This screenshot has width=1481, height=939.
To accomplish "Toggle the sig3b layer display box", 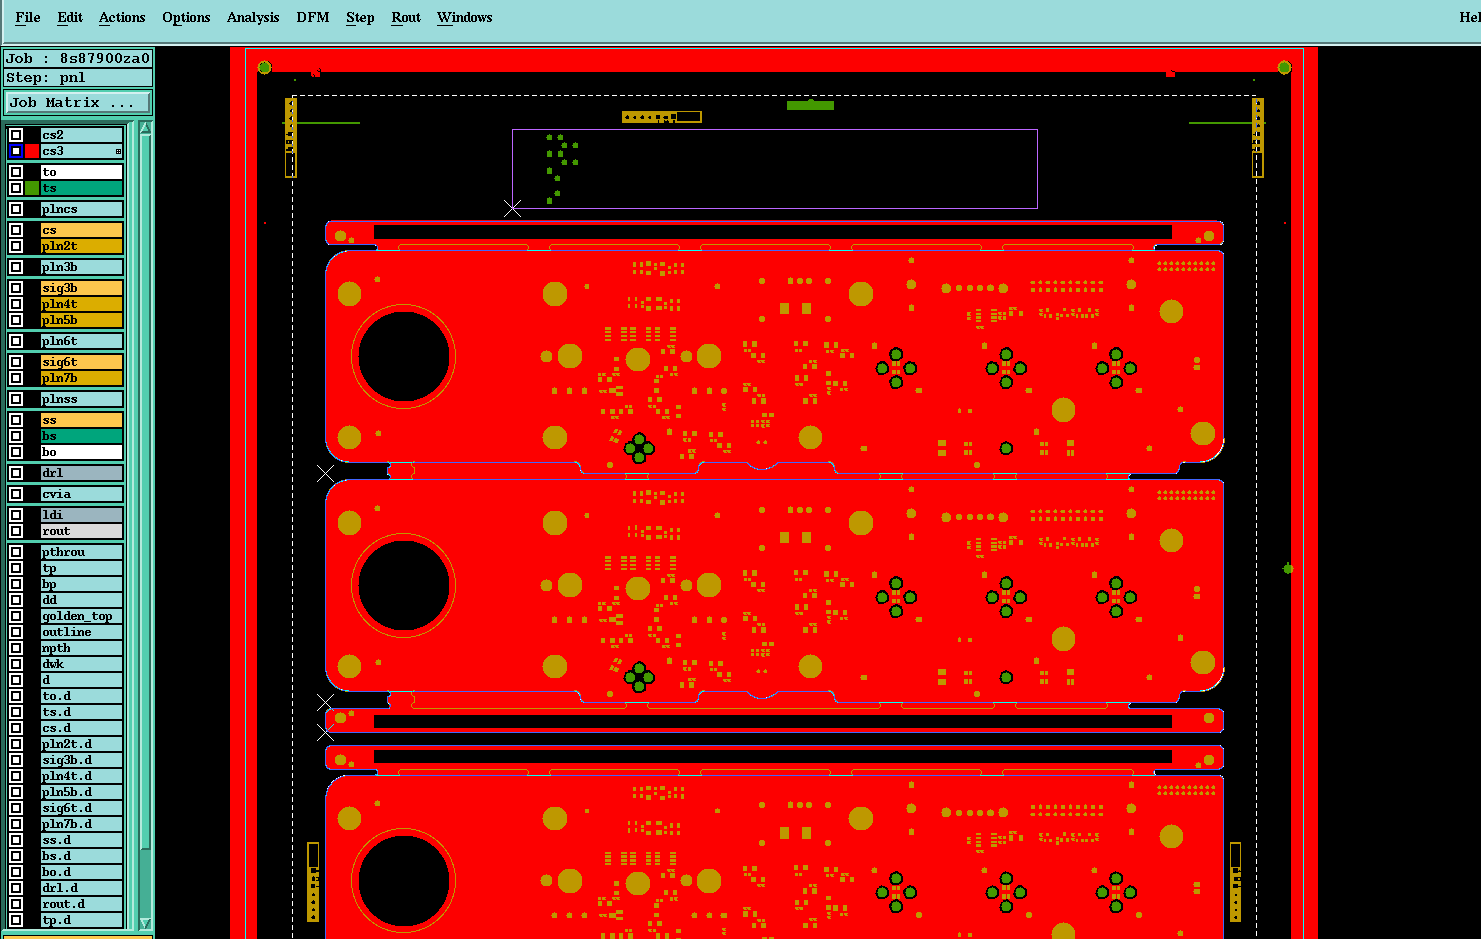I will (x=16, y=288).
